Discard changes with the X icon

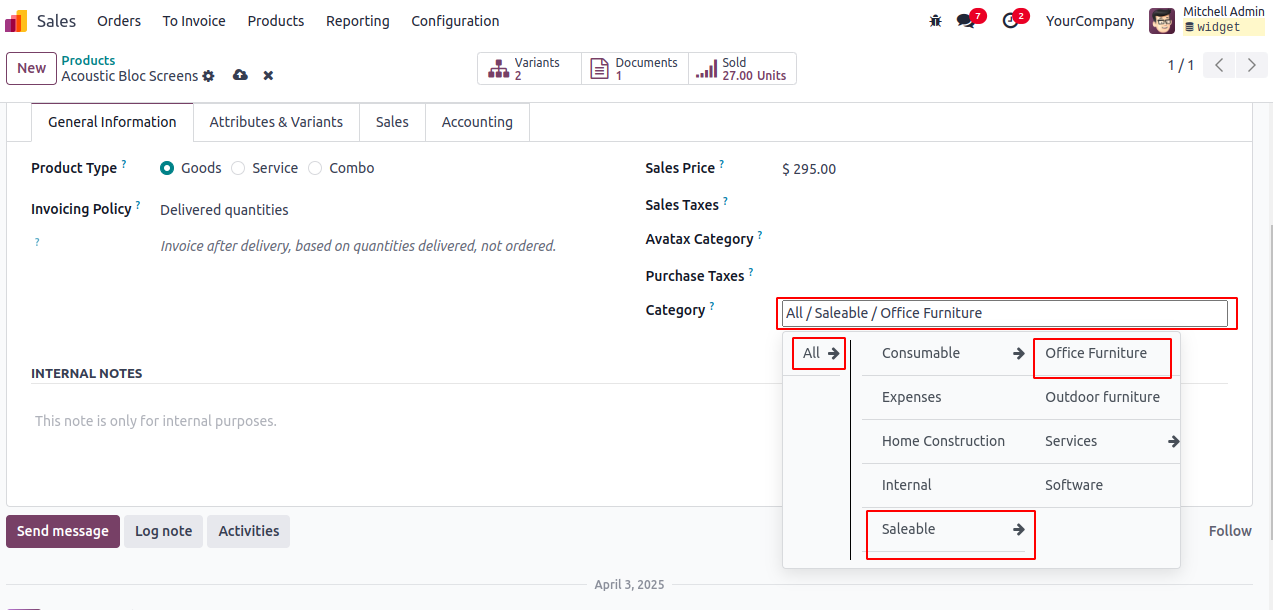click(x=268, y=76)
